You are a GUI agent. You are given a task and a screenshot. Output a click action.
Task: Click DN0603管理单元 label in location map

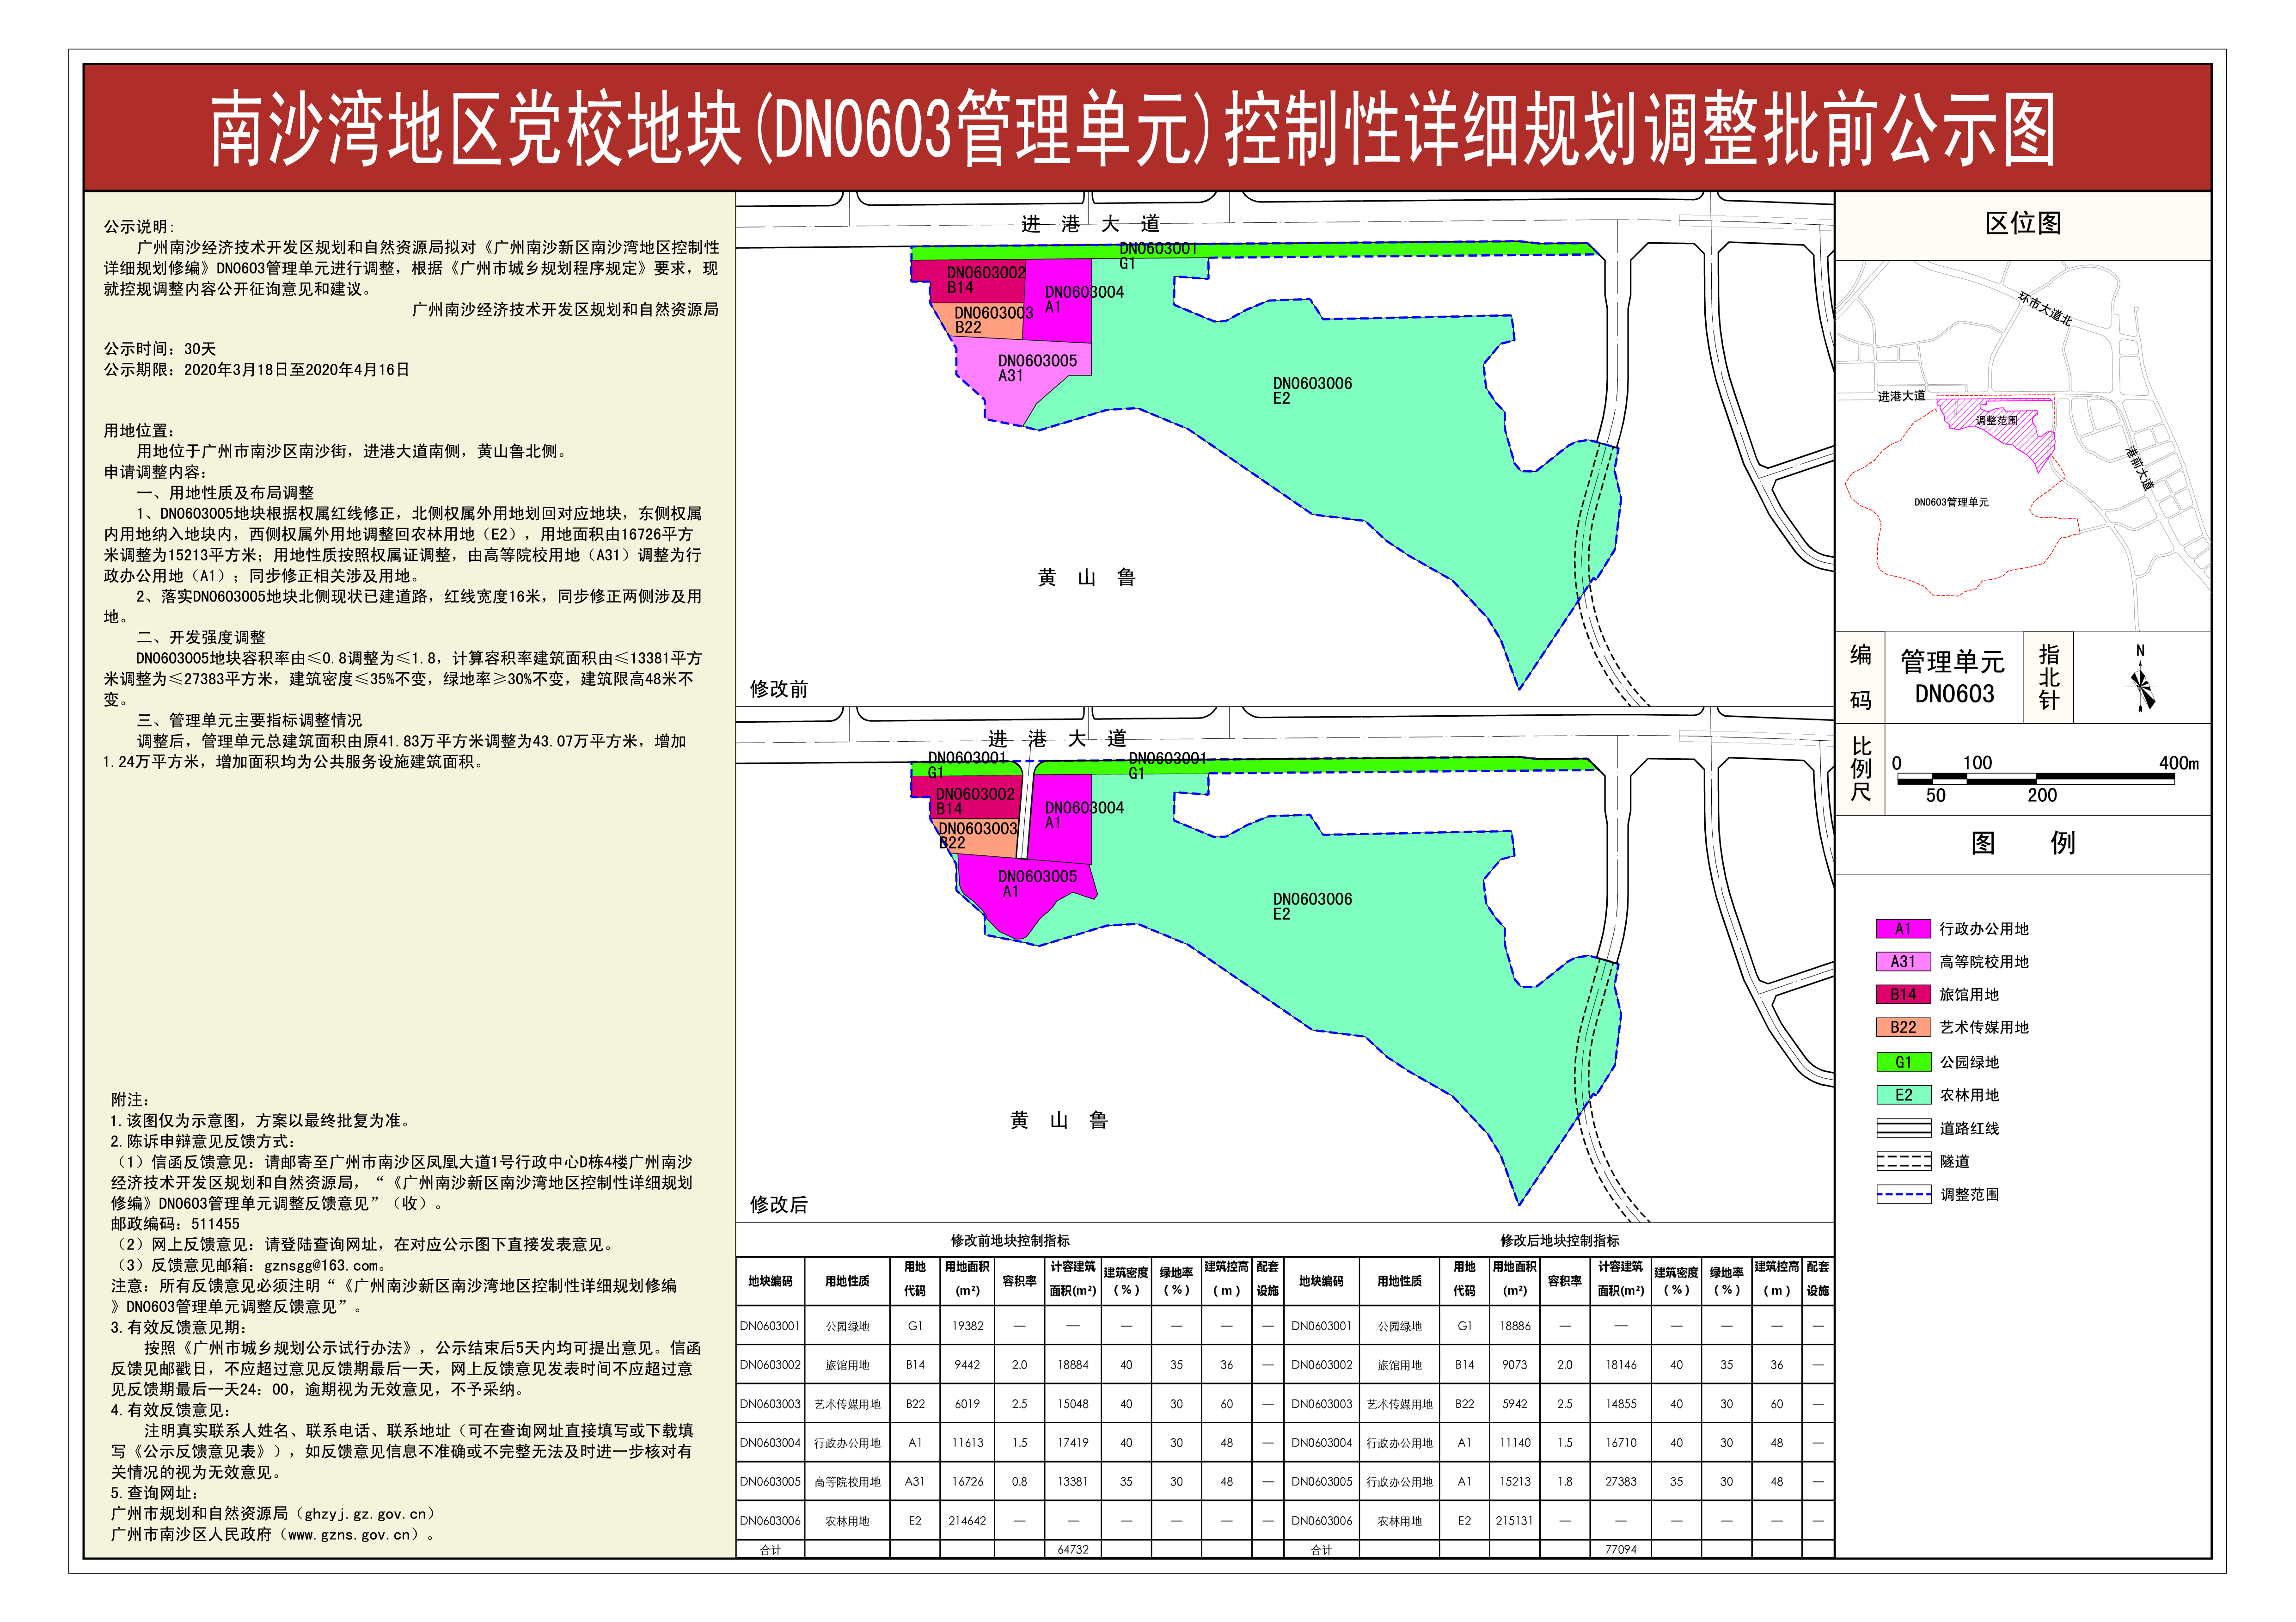pos(1951,503)
